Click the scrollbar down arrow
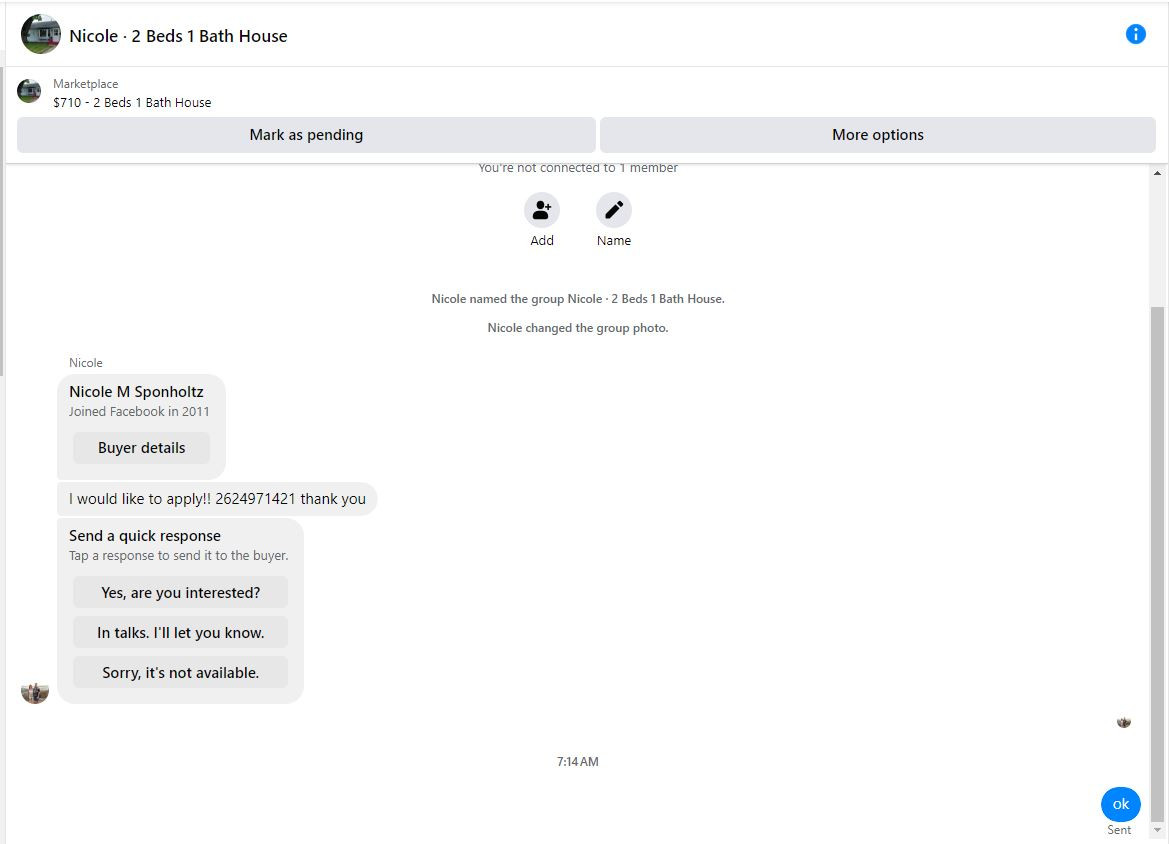 [1157, 830]
